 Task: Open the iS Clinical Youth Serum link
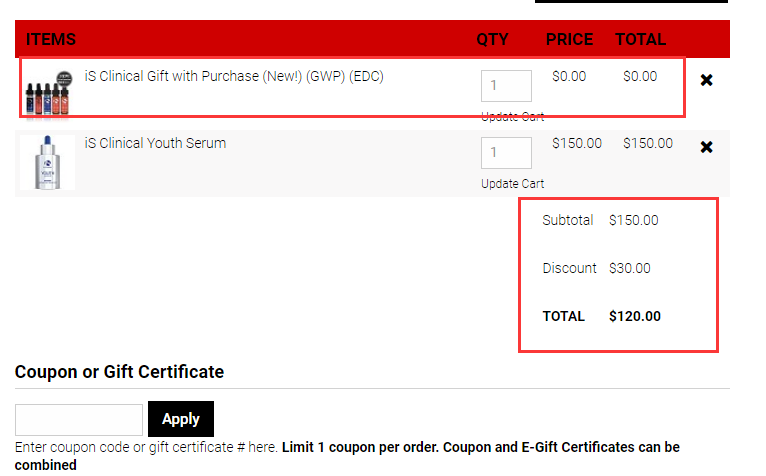pyautogui.click(x=155, y=143)
